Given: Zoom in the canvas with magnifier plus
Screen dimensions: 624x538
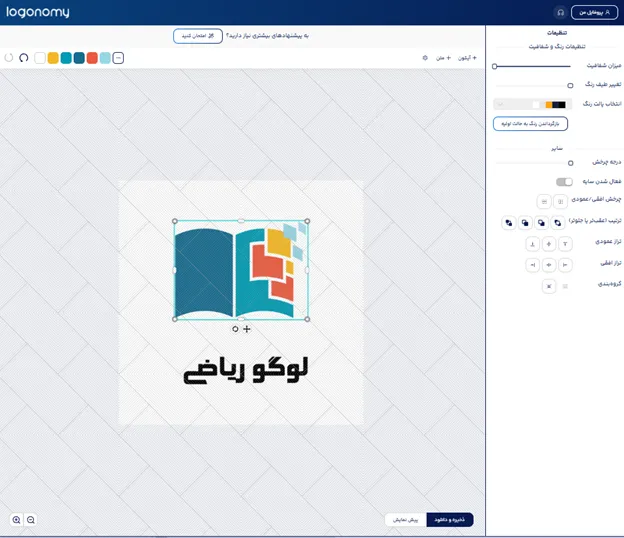Looking at the screenshot, I should tap(16, 520).
